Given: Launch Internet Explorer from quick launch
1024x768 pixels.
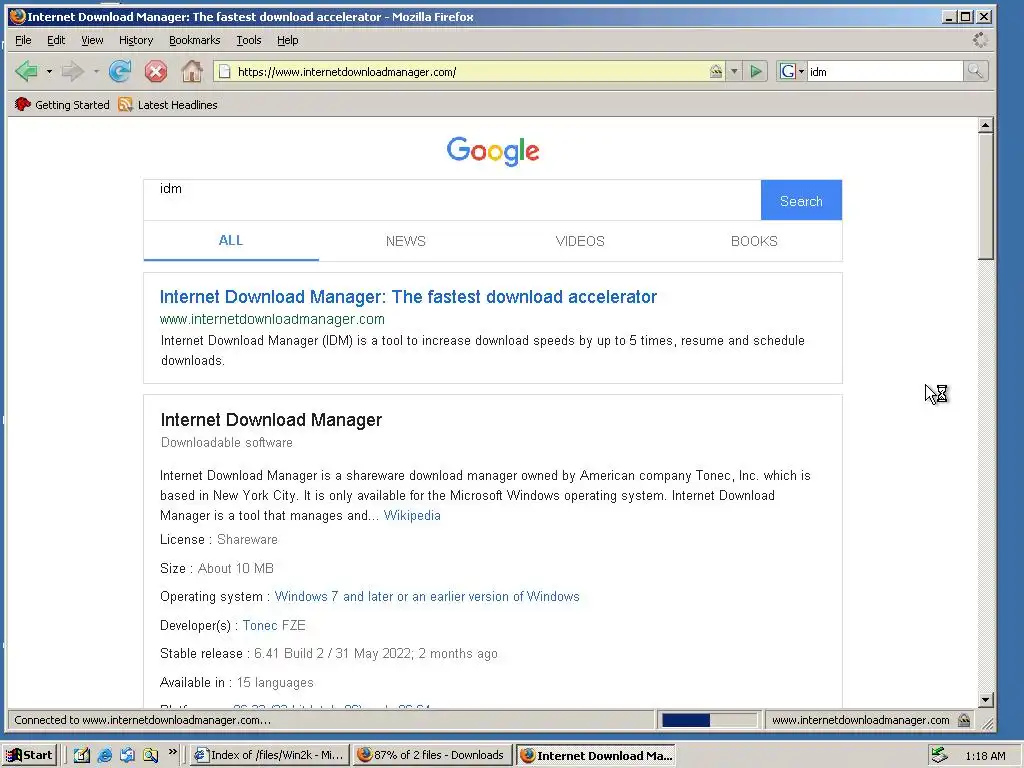Looking at the screenshot, I should tap(104, 755).
